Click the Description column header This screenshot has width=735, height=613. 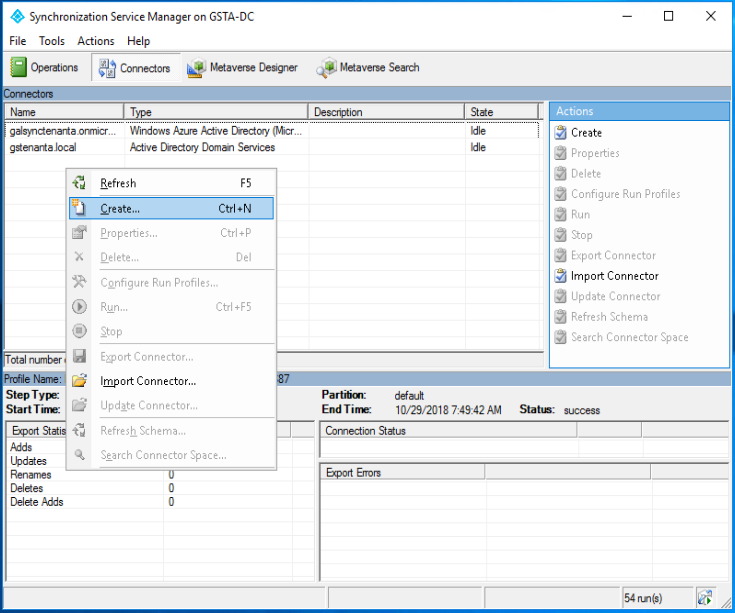[x=386, y=112]
